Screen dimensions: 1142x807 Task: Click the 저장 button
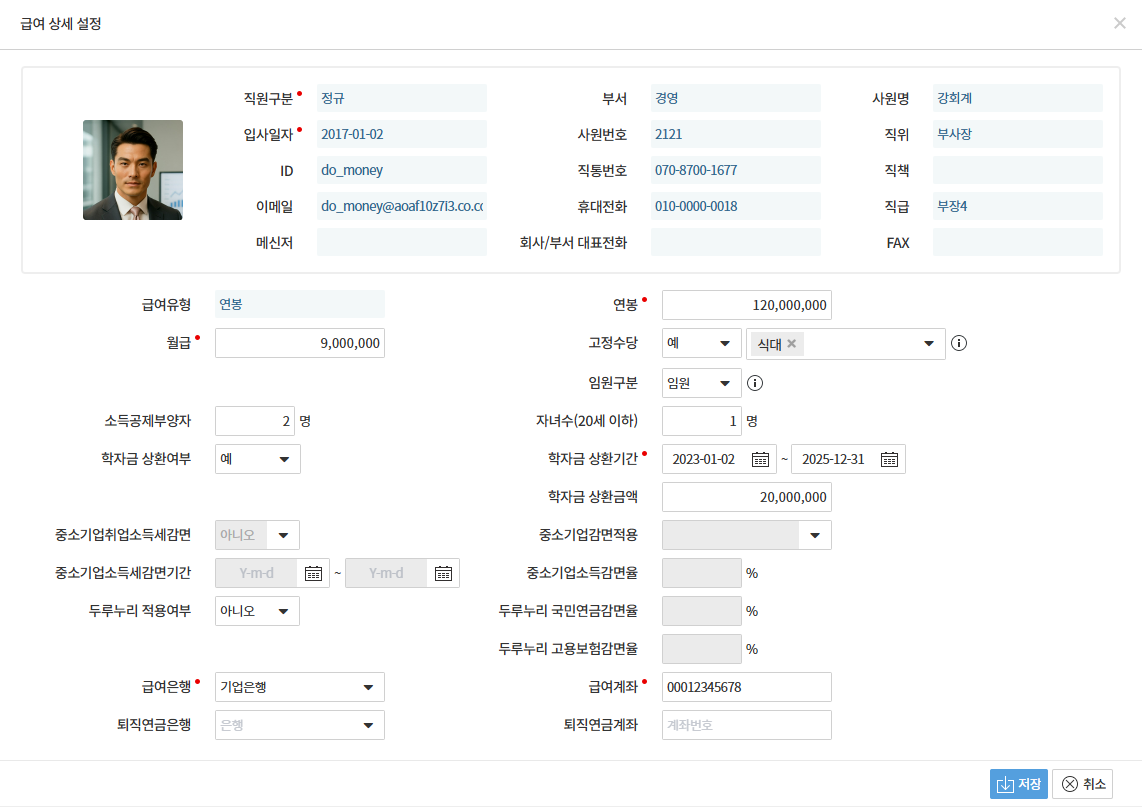(1018, 784)
